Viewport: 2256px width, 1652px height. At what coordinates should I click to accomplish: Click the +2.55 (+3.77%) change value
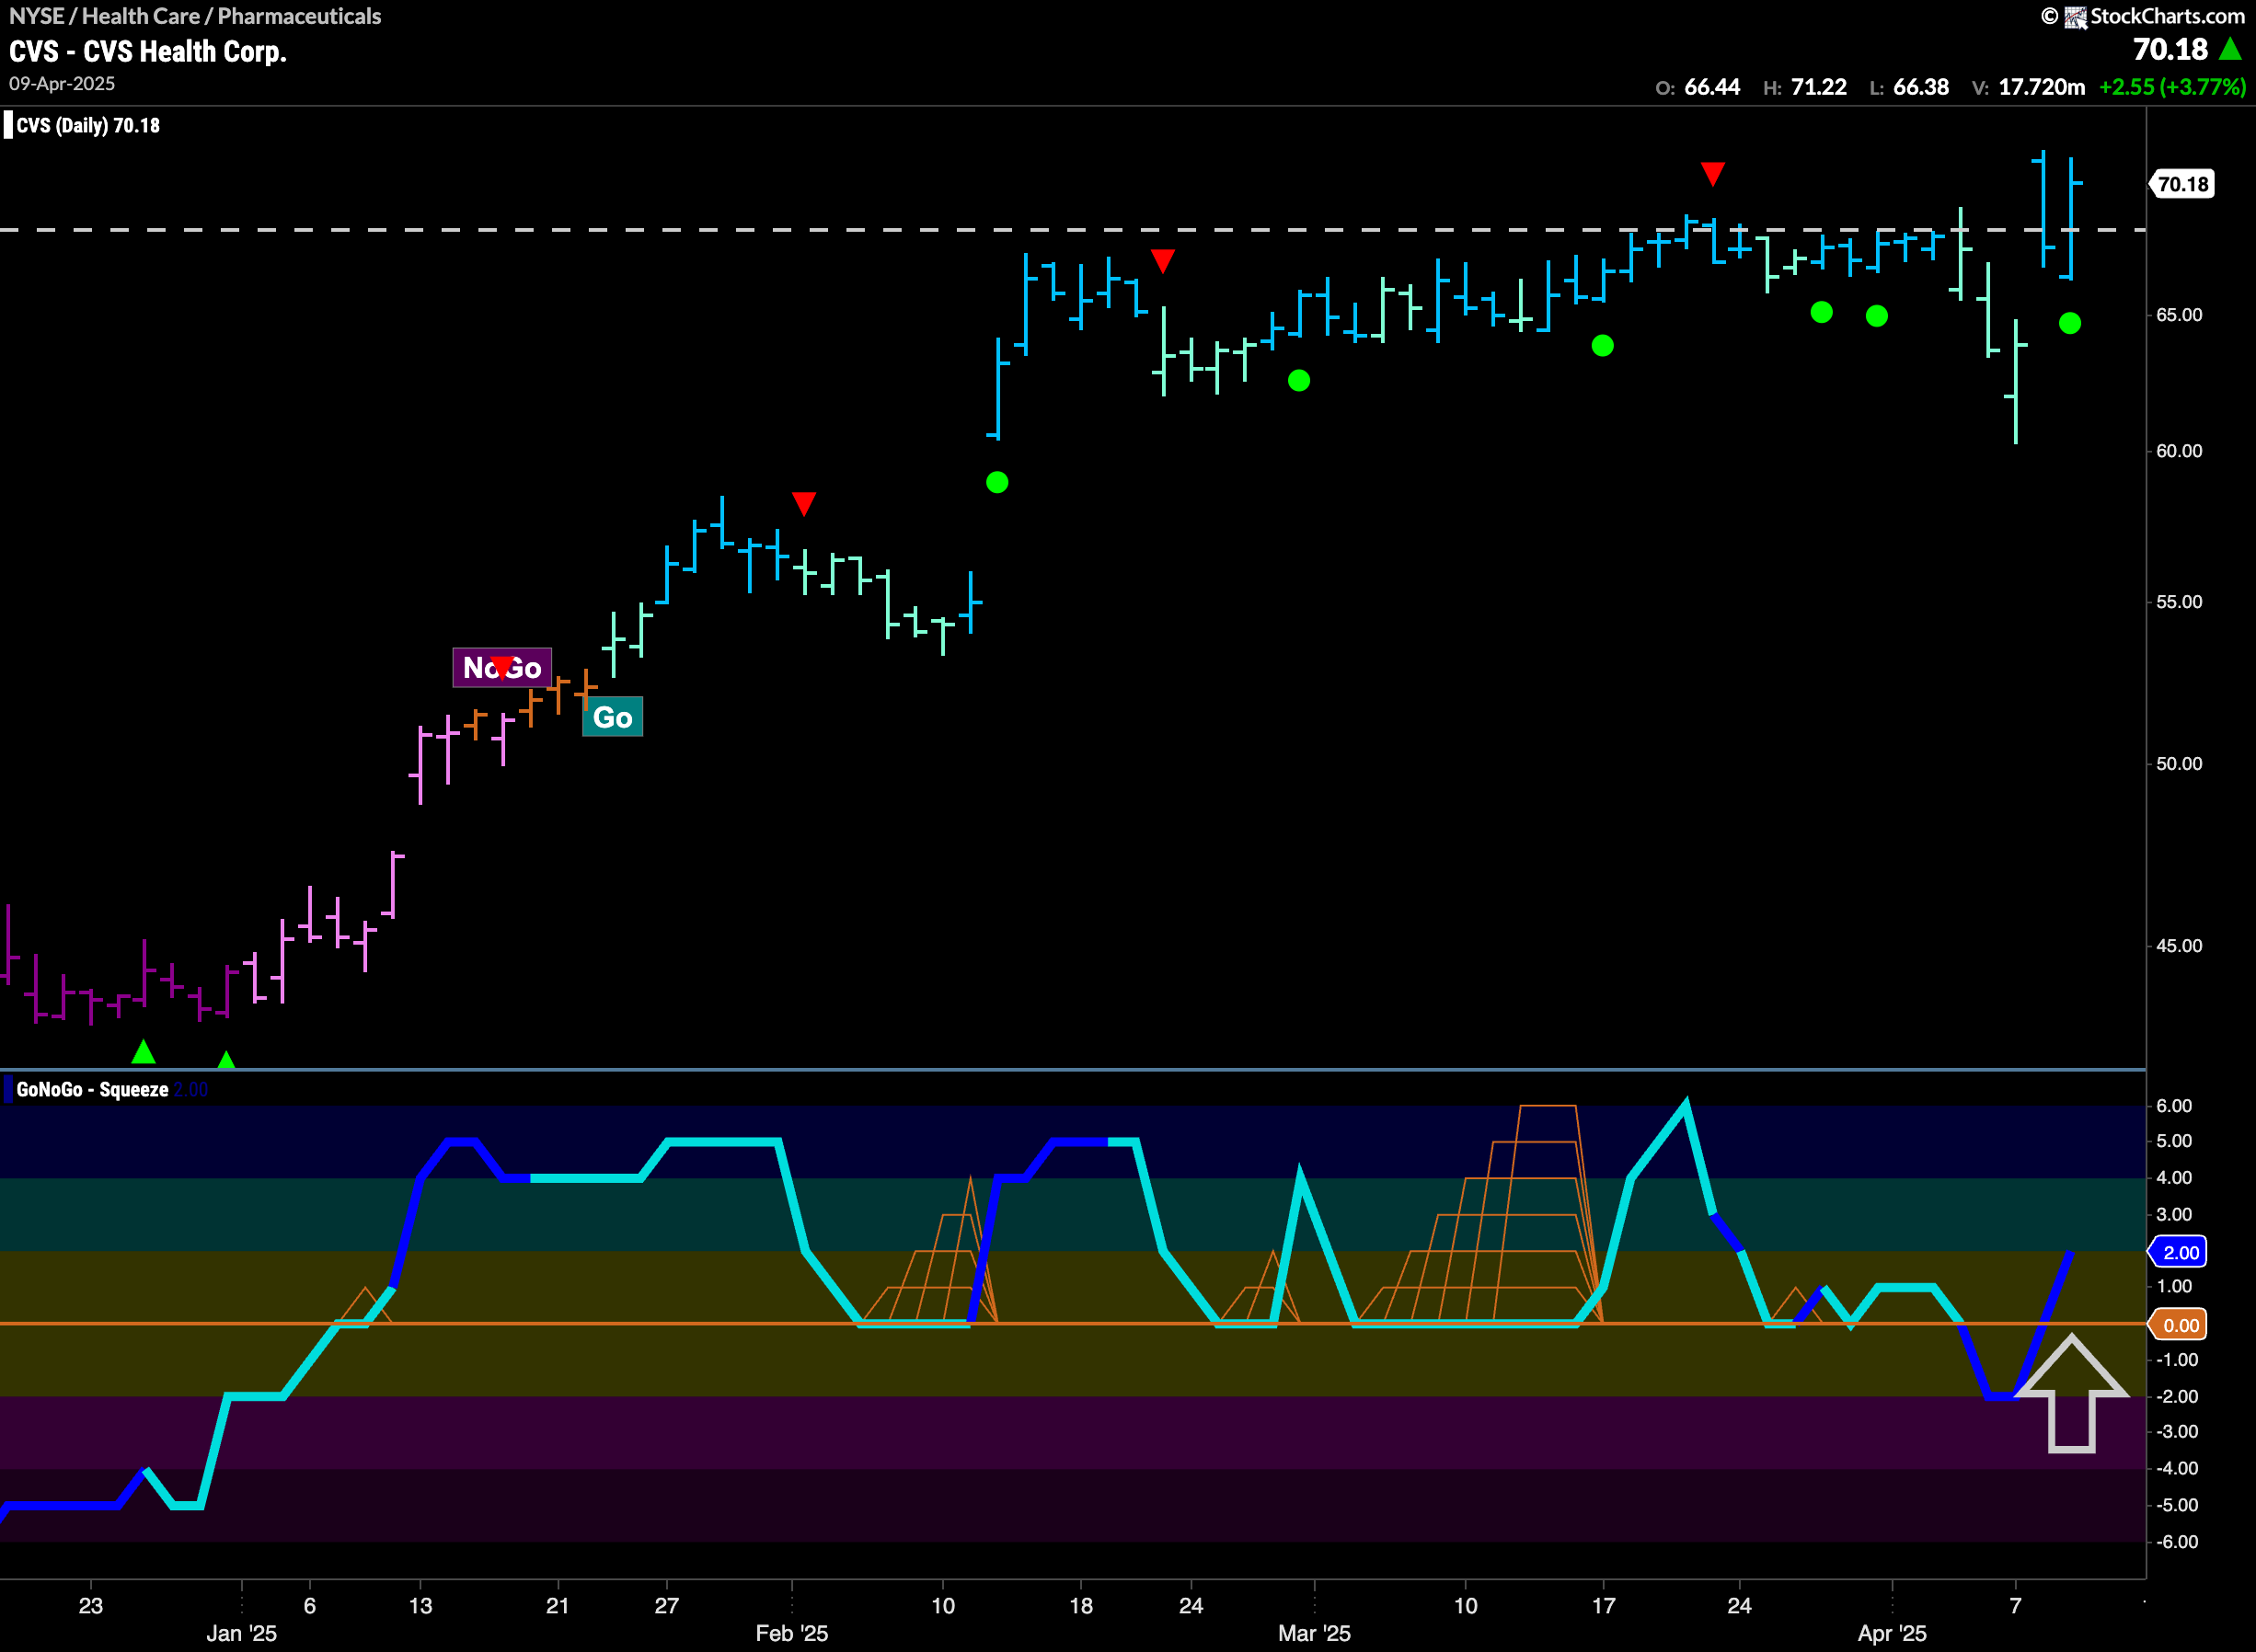tap(2172, 87)
